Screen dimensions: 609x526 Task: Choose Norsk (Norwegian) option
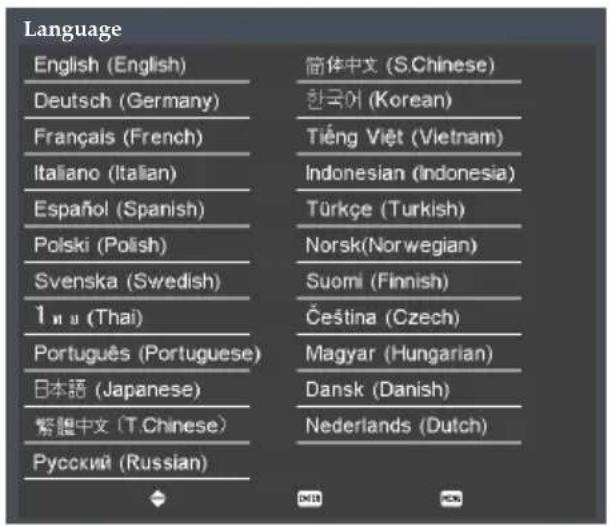point(391,246)
